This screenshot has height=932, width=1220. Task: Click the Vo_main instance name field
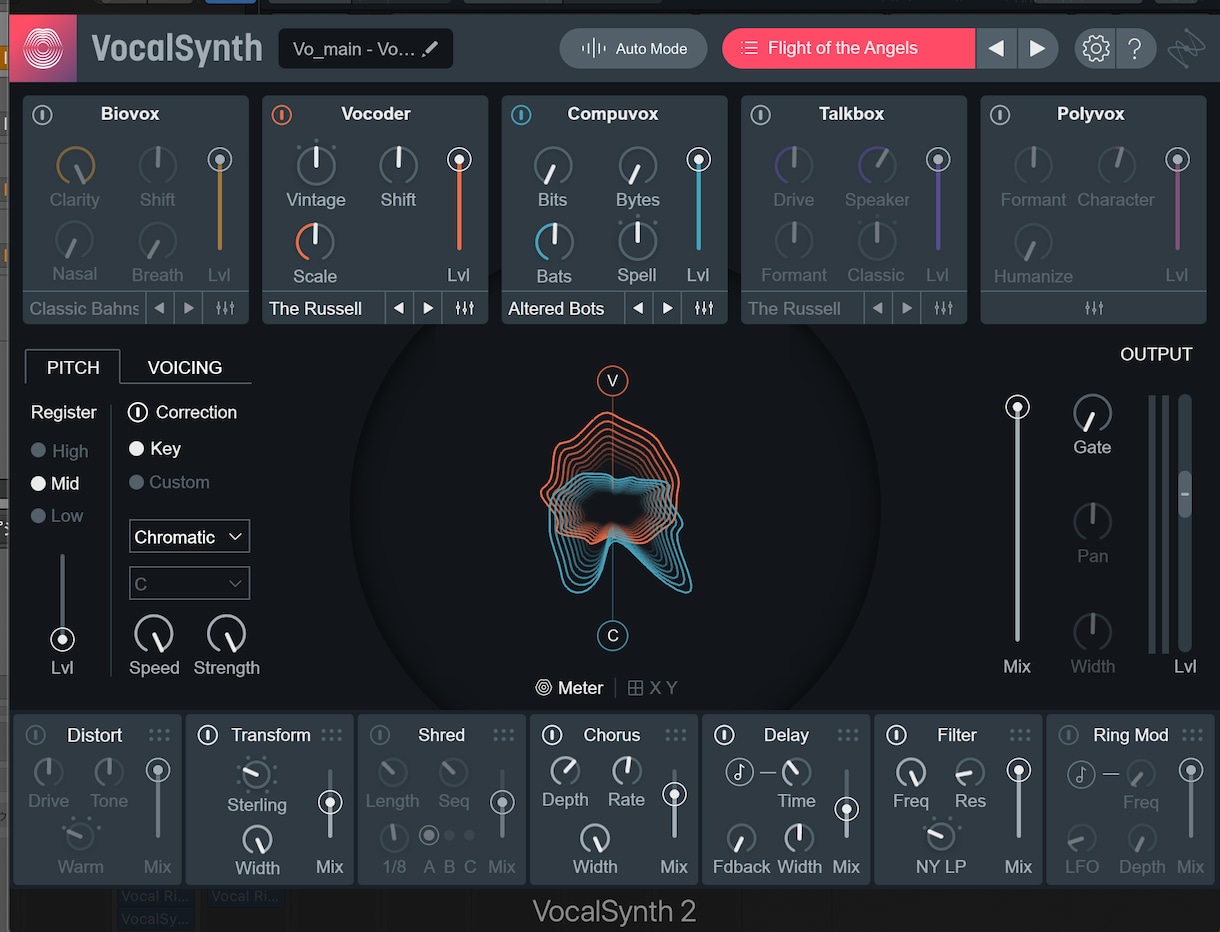[366, 48]
